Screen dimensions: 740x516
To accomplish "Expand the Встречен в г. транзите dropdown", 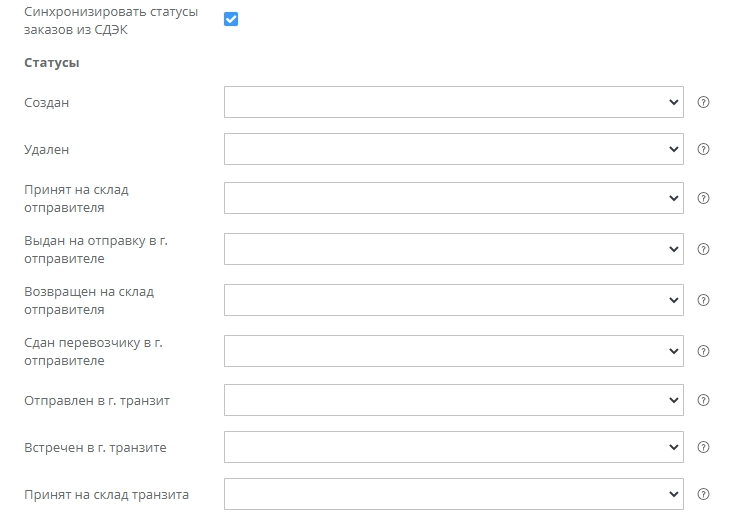I will click(x=453, y=447).
